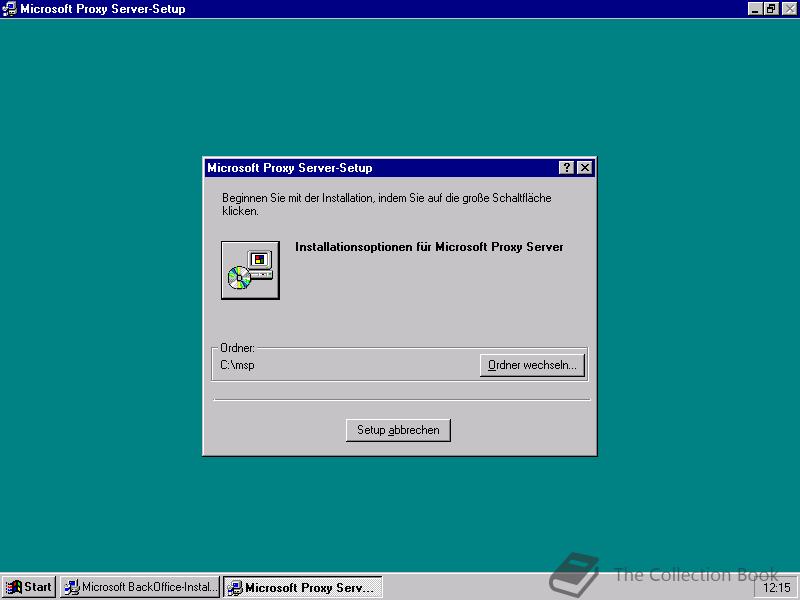The width and height of the screenshot is (800, 600).
Task: Click the large installation options icon button
Action: tap(250, 270)
